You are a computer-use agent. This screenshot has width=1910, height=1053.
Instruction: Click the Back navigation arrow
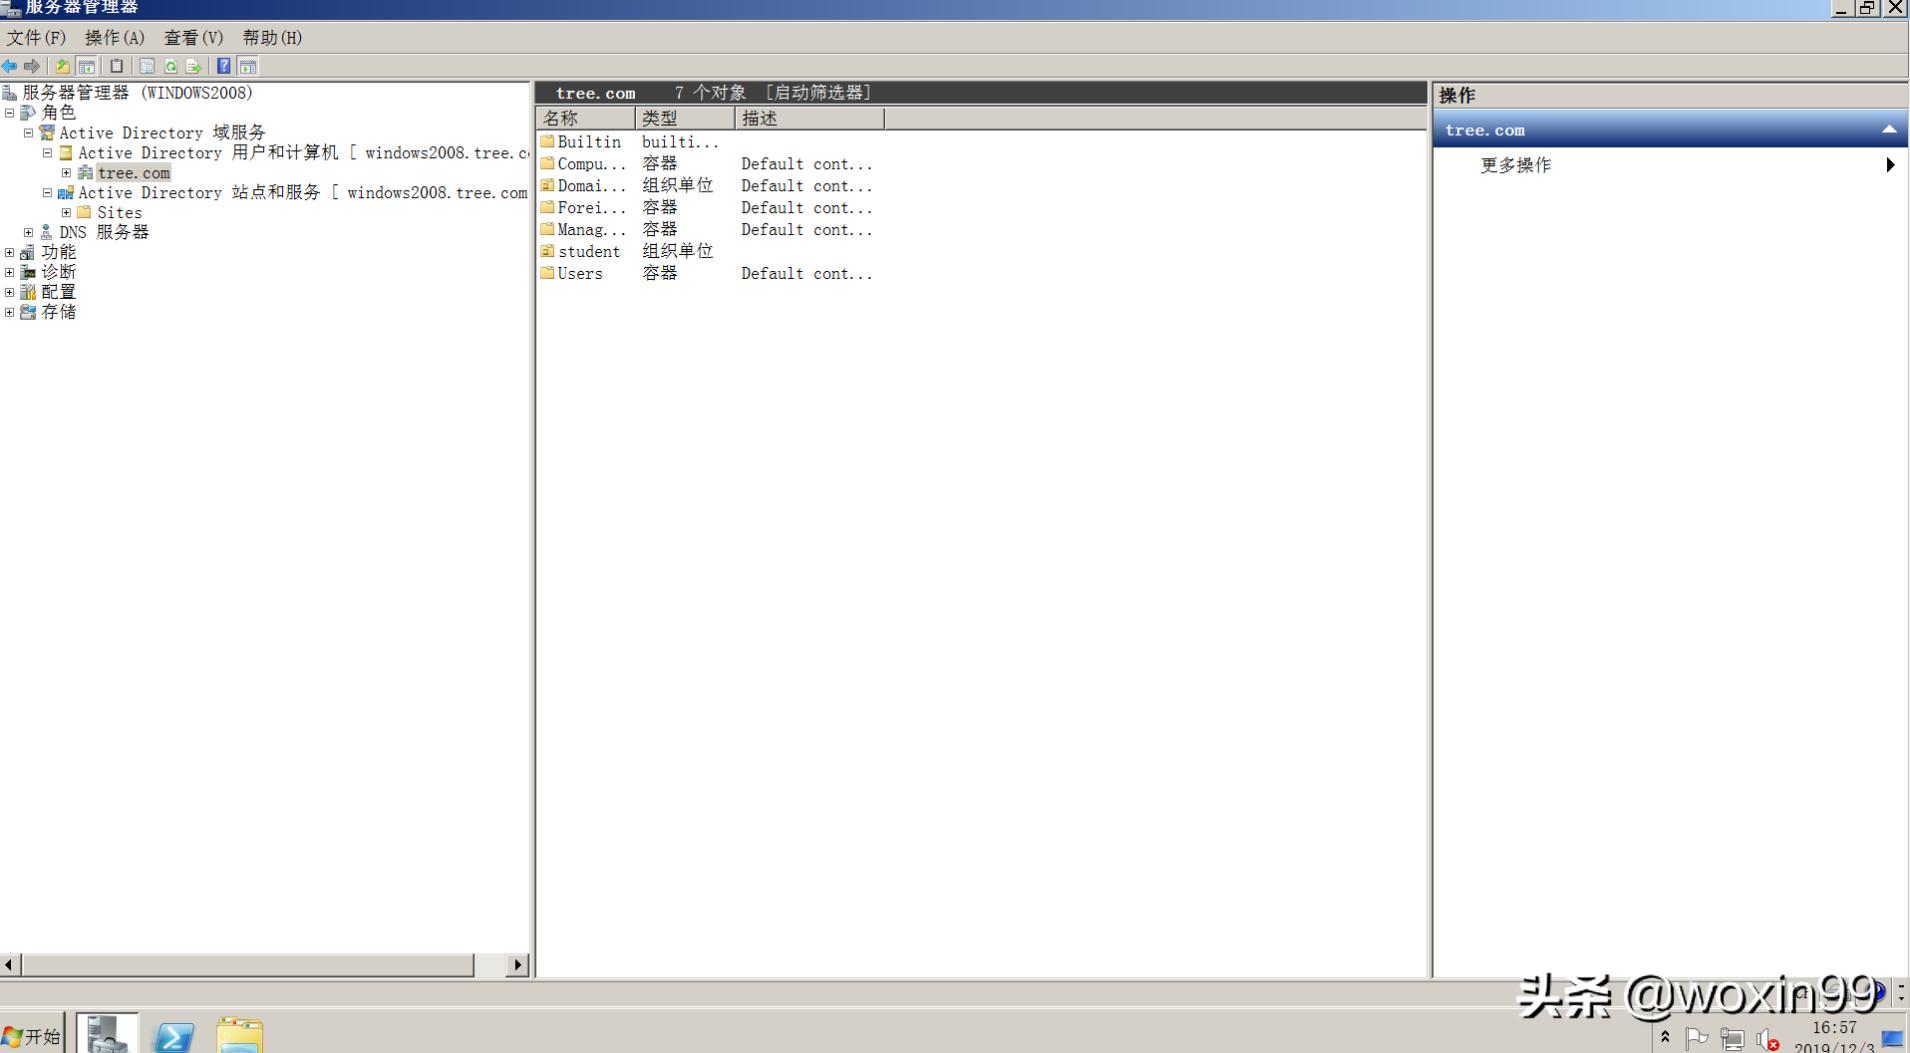(x=10, y=66)
